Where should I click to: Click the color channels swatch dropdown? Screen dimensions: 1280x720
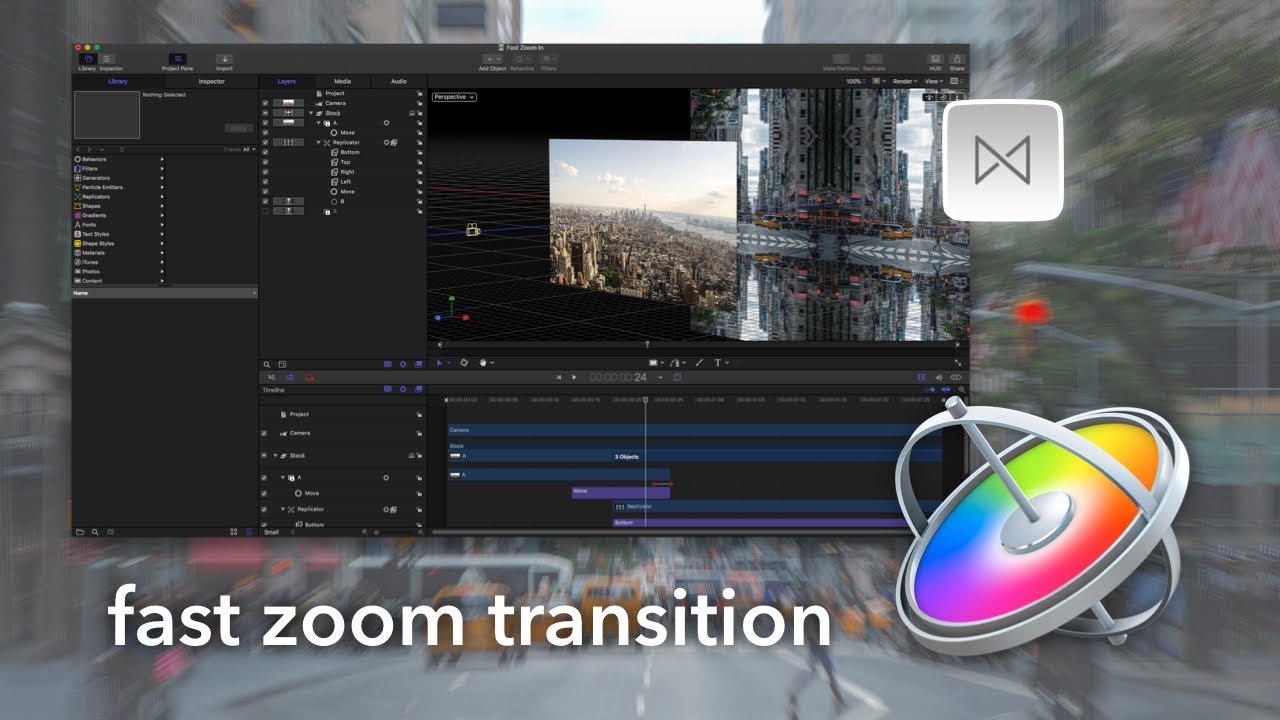click(x=880, y=81)
